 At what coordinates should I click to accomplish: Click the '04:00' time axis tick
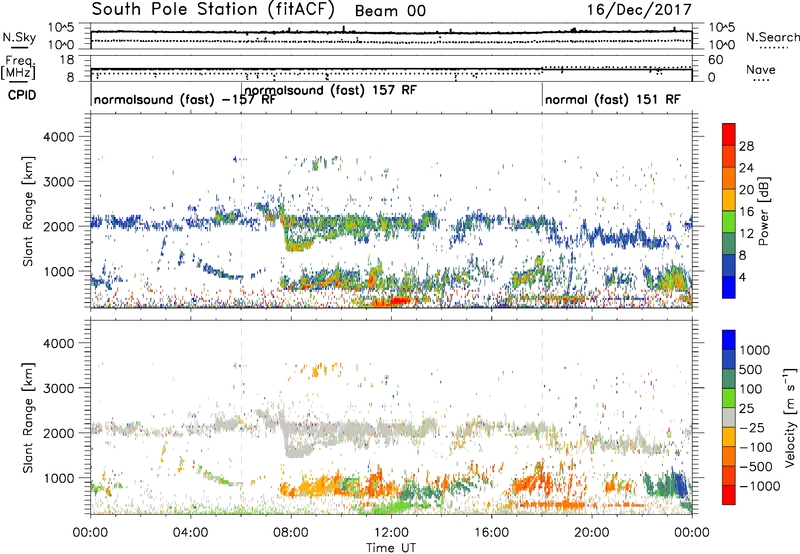(190, 533)
